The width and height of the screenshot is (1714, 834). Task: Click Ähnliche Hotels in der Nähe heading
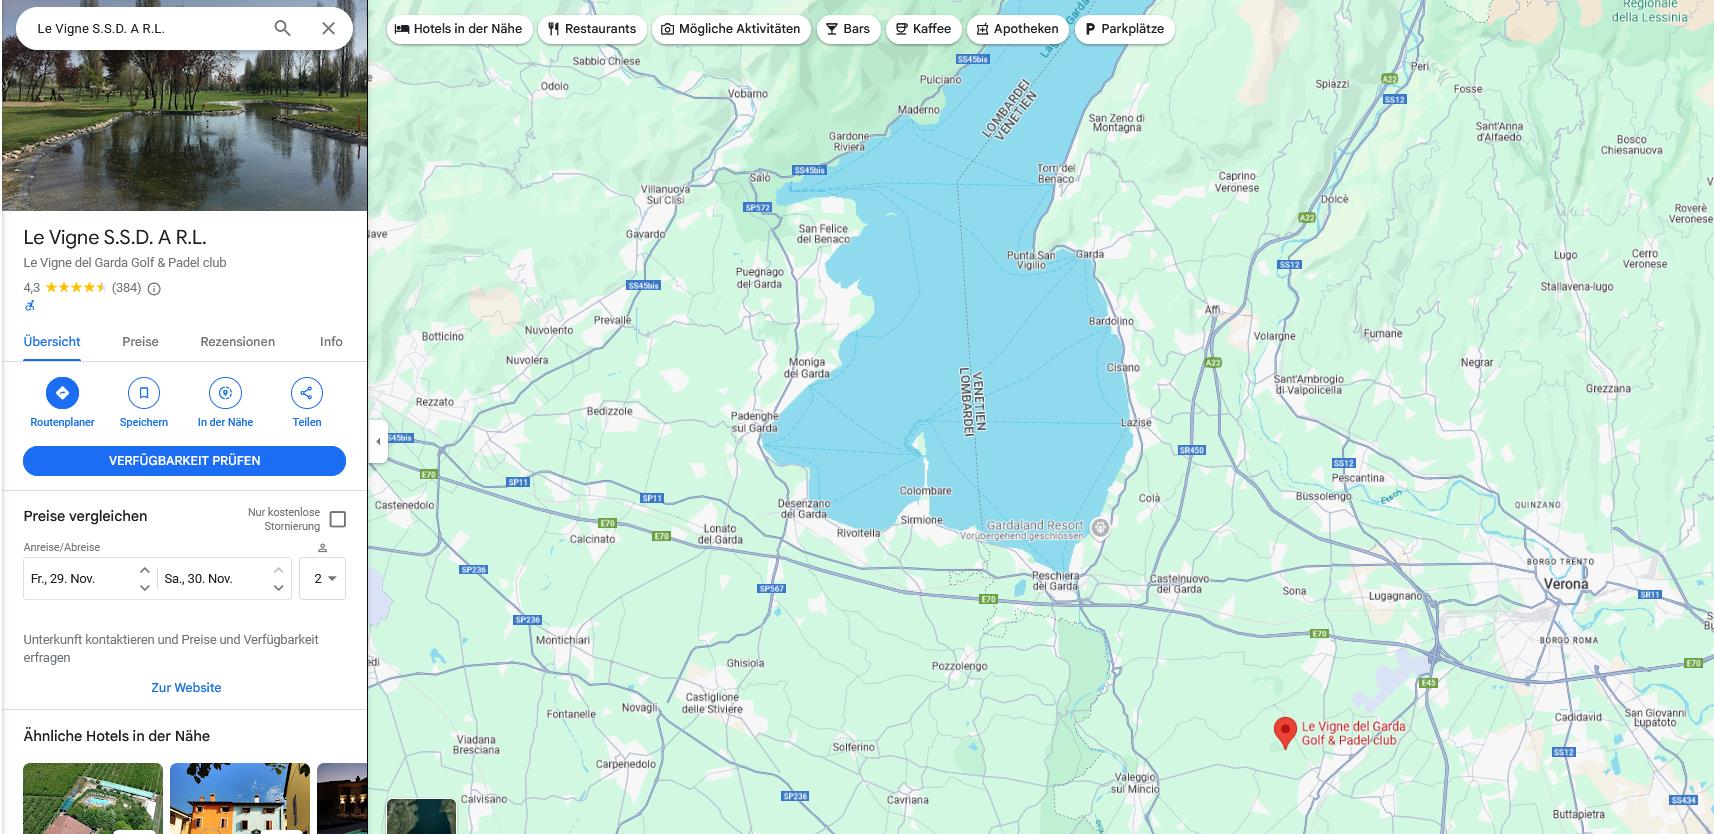(117, 736)
